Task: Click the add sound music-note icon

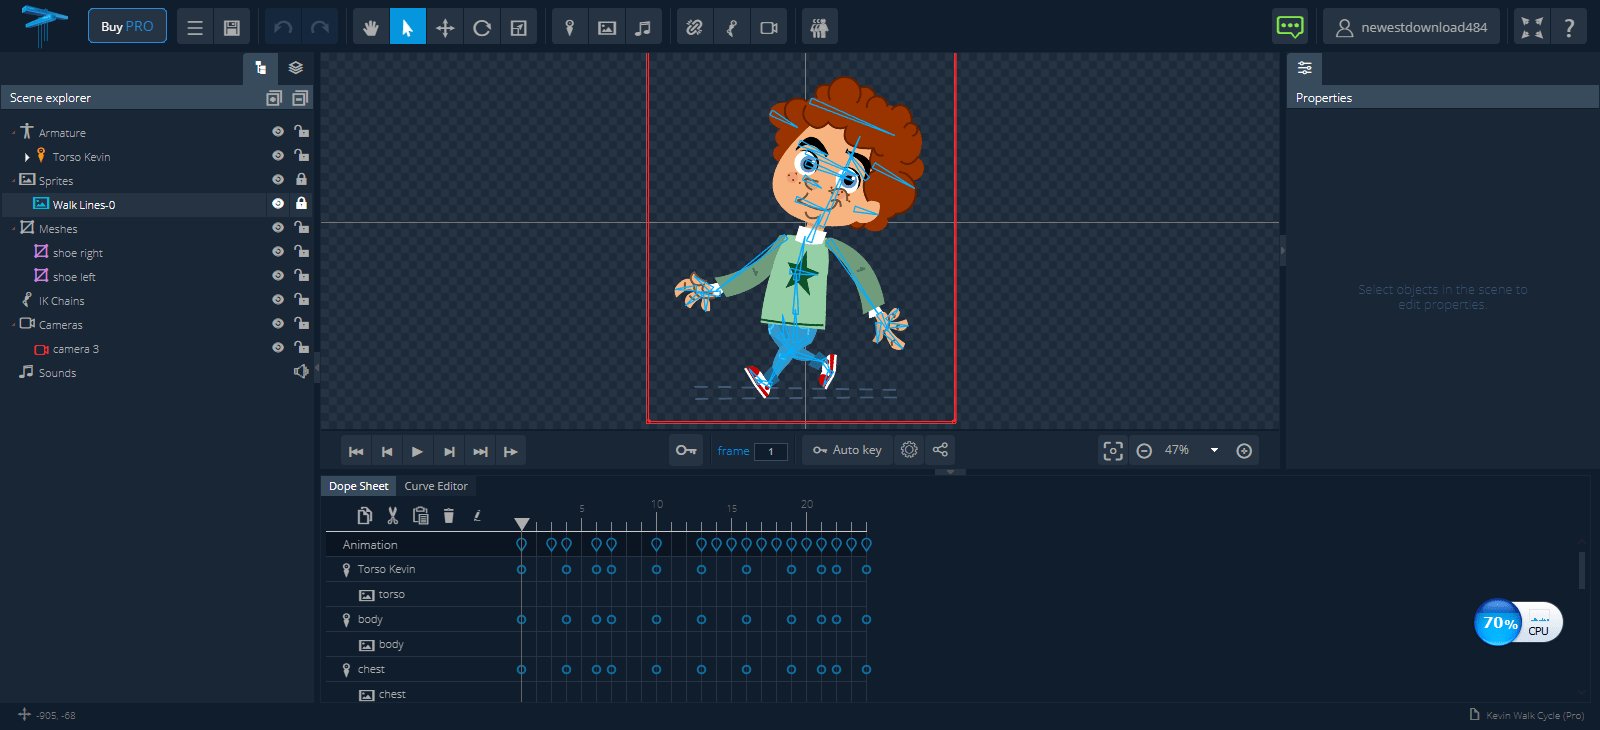Action: click(x=643, y=27)
